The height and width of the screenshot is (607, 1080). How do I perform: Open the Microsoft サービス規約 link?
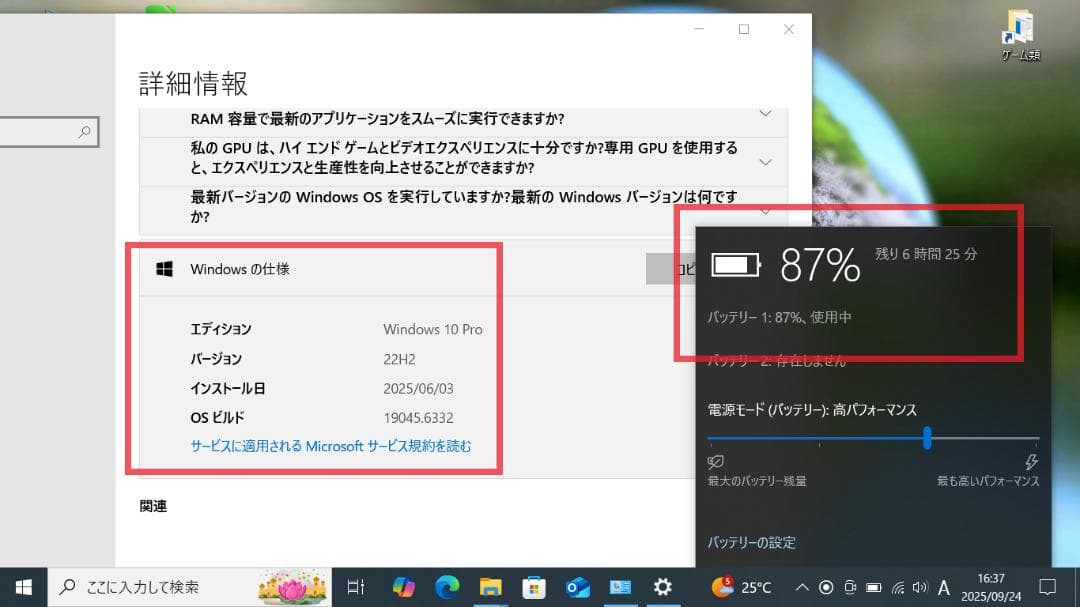point(331,446)
